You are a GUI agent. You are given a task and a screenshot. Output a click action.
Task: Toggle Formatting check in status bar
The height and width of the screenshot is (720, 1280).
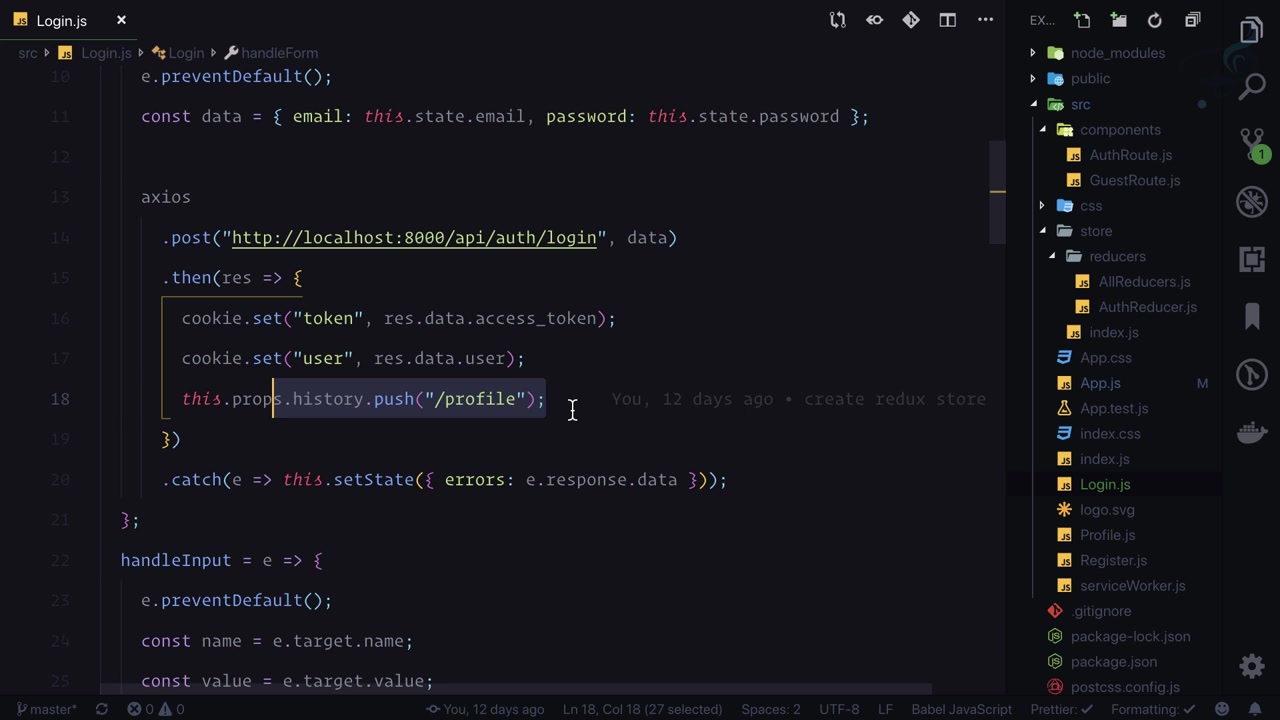click(x=1153, y=709)
